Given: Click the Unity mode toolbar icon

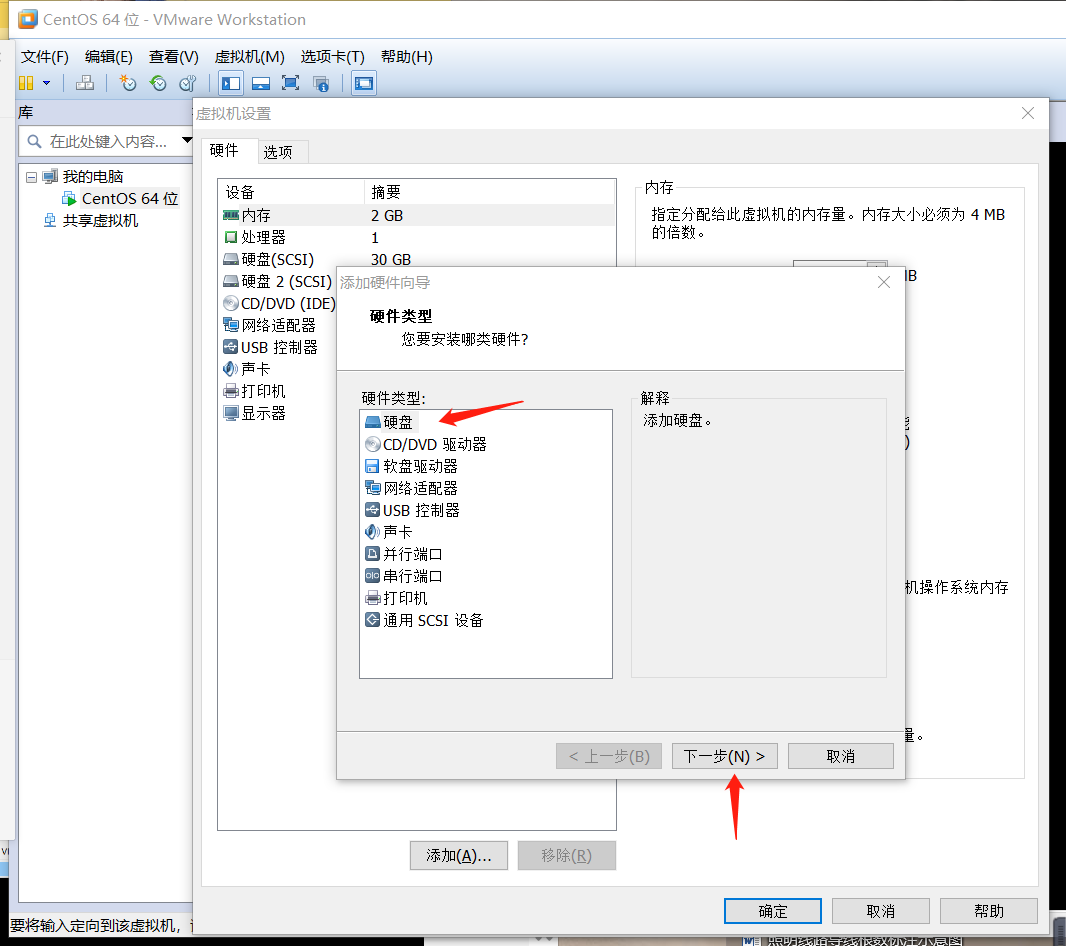Looking at the screenshot, I should pyautogui.click(x=321, y=84).
